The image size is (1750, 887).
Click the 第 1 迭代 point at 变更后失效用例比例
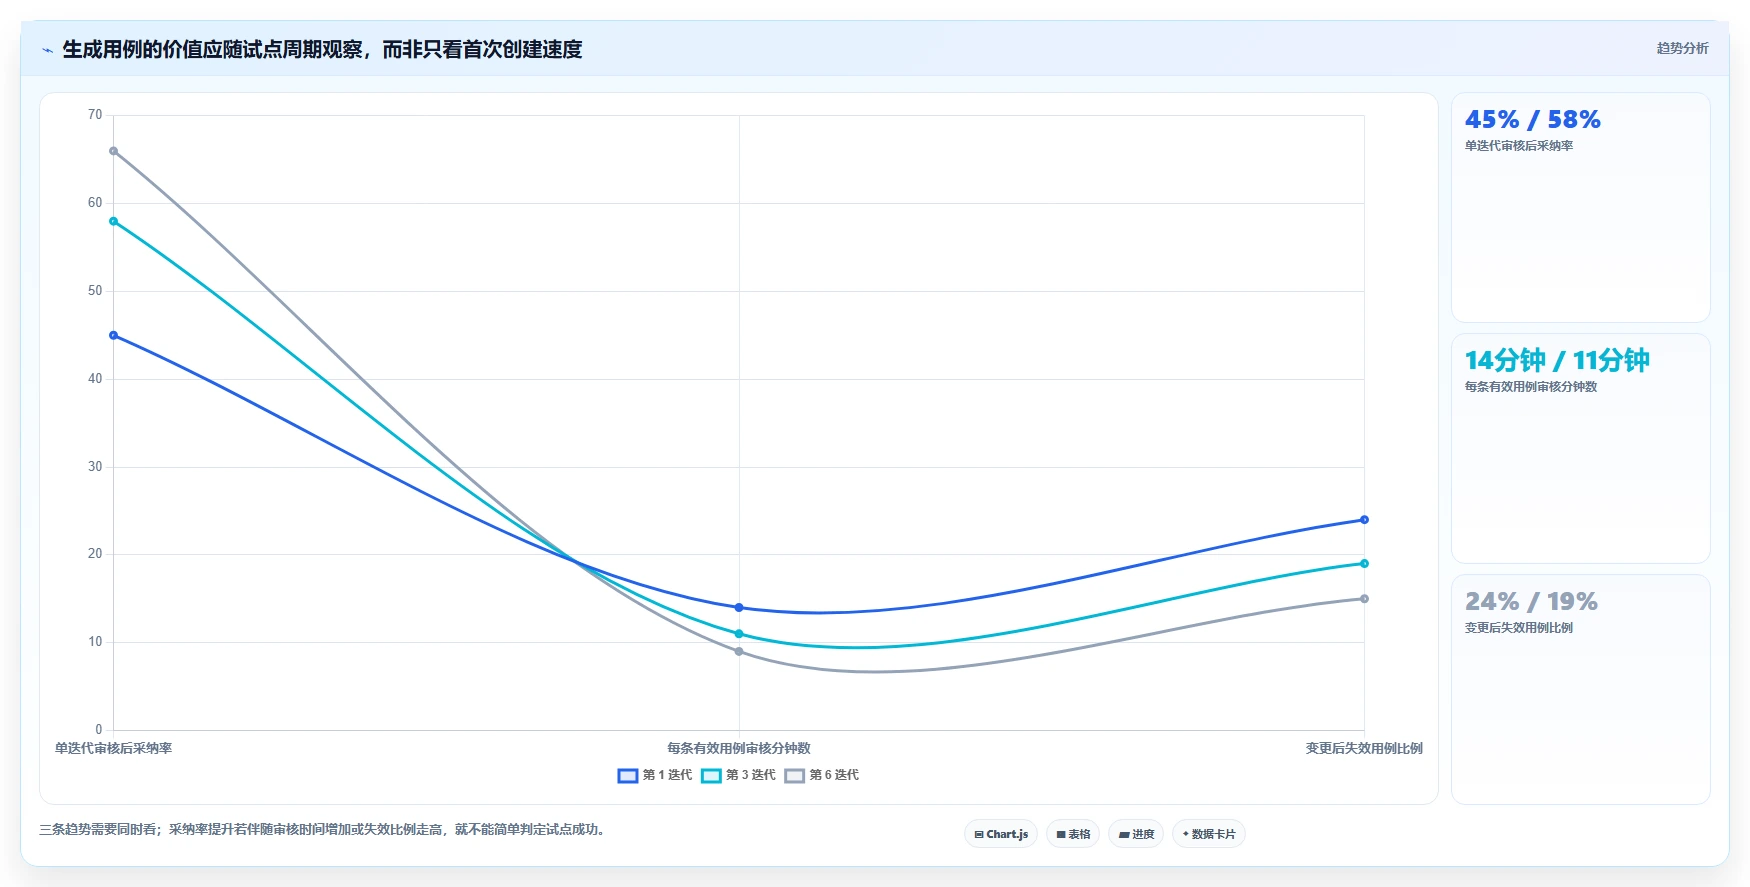1364,520
